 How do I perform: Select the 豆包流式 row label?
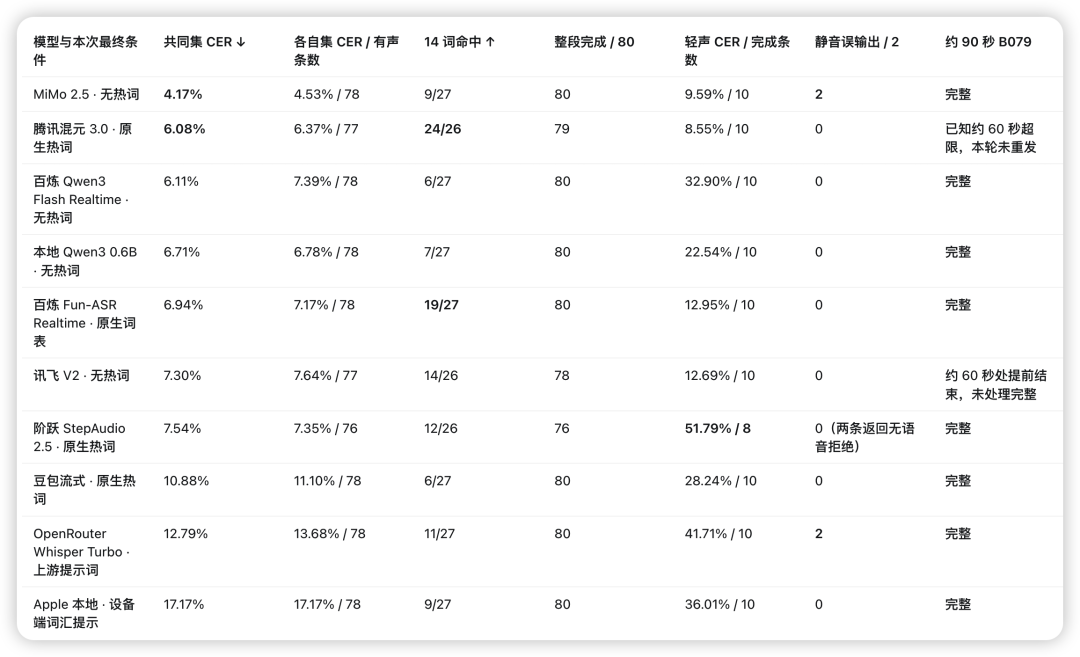pos(84,490)
